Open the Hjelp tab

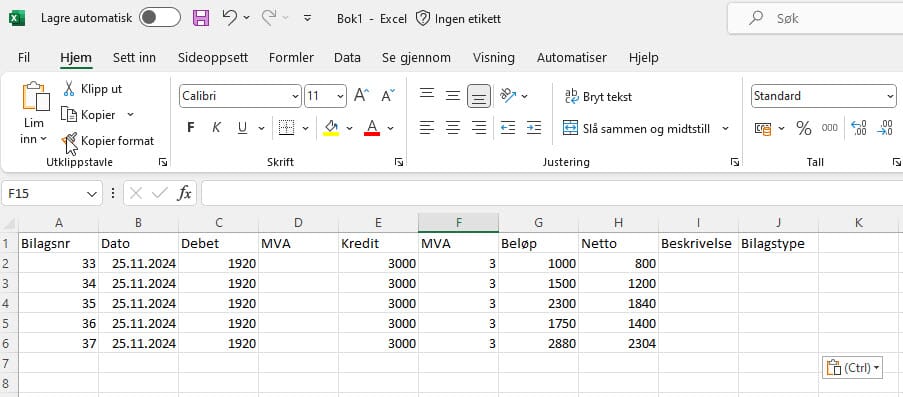[644, 58]
